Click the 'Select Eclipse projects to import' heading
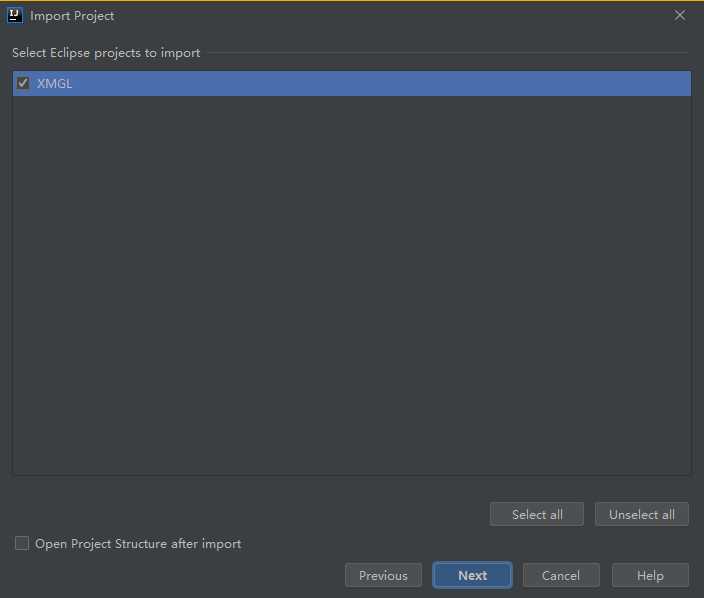 [x=106, y=53]
